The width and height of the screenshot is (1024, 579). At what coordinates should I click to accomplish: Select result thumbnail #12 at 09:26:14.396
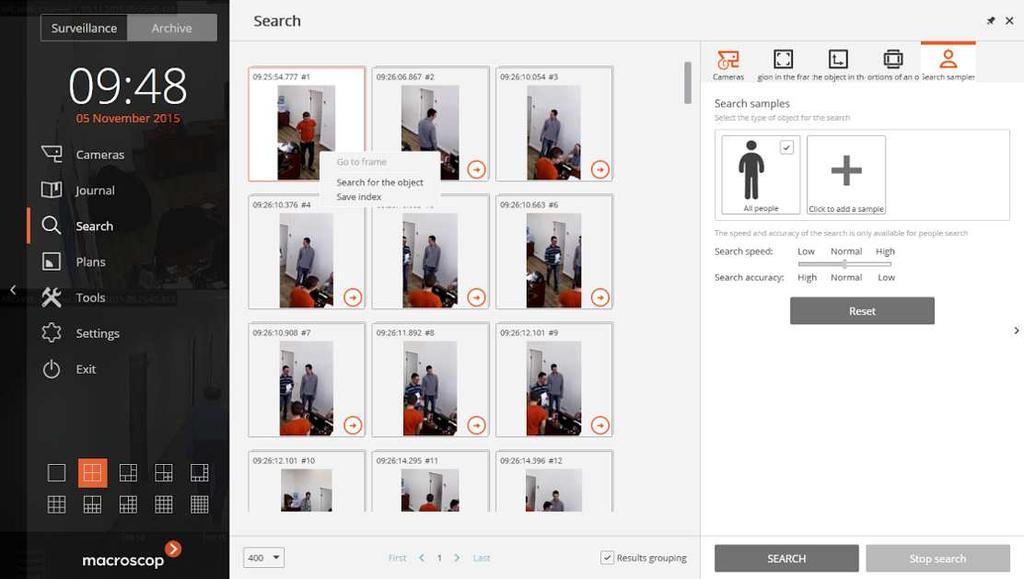pyautogui.click(x=554, y=481)
